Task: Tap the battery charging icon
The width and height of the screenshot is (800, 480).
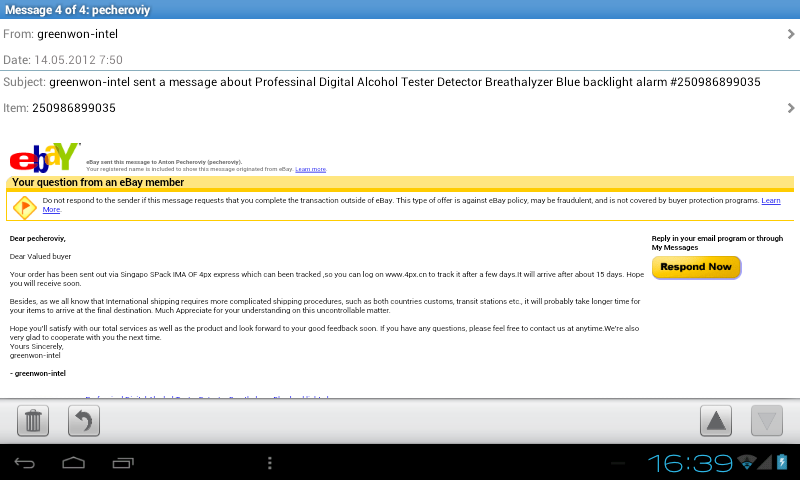Action: [782, 462]
